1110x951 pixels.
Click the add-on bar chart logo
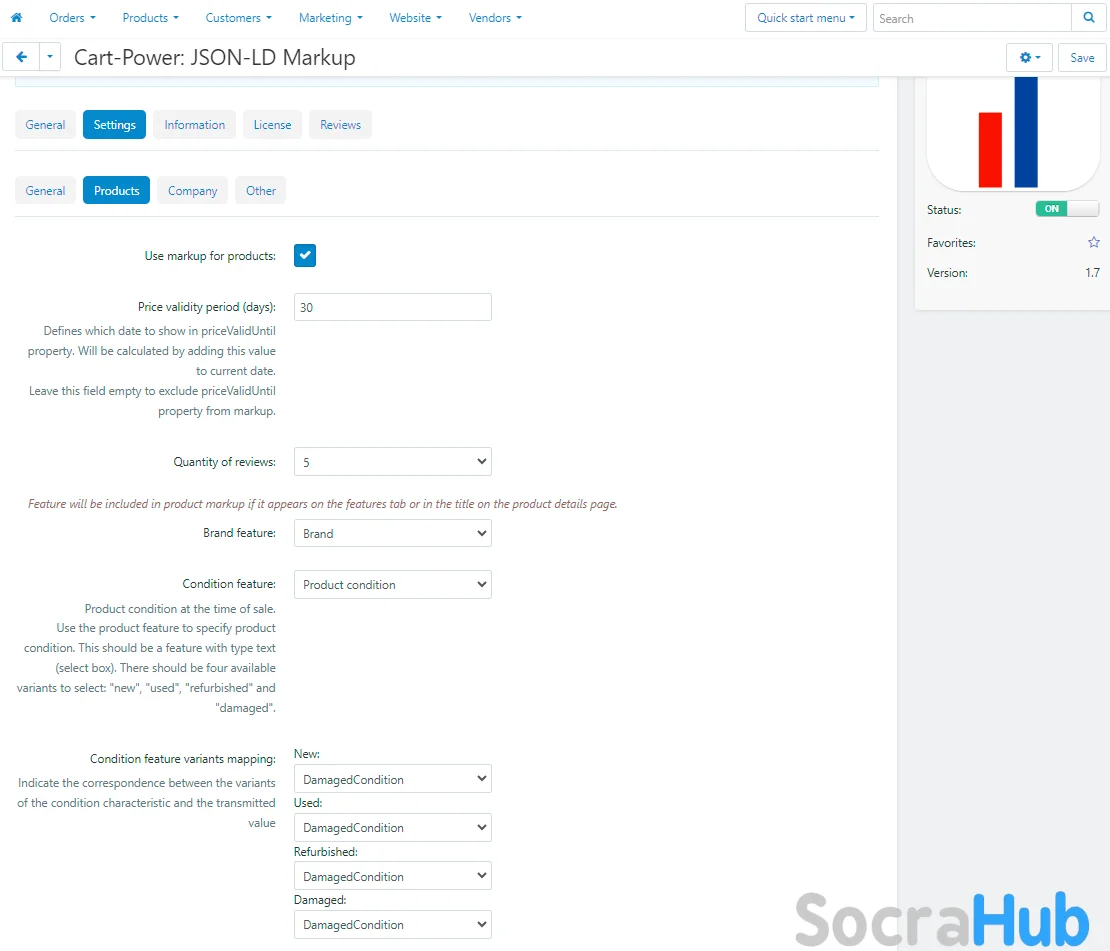1012,133
